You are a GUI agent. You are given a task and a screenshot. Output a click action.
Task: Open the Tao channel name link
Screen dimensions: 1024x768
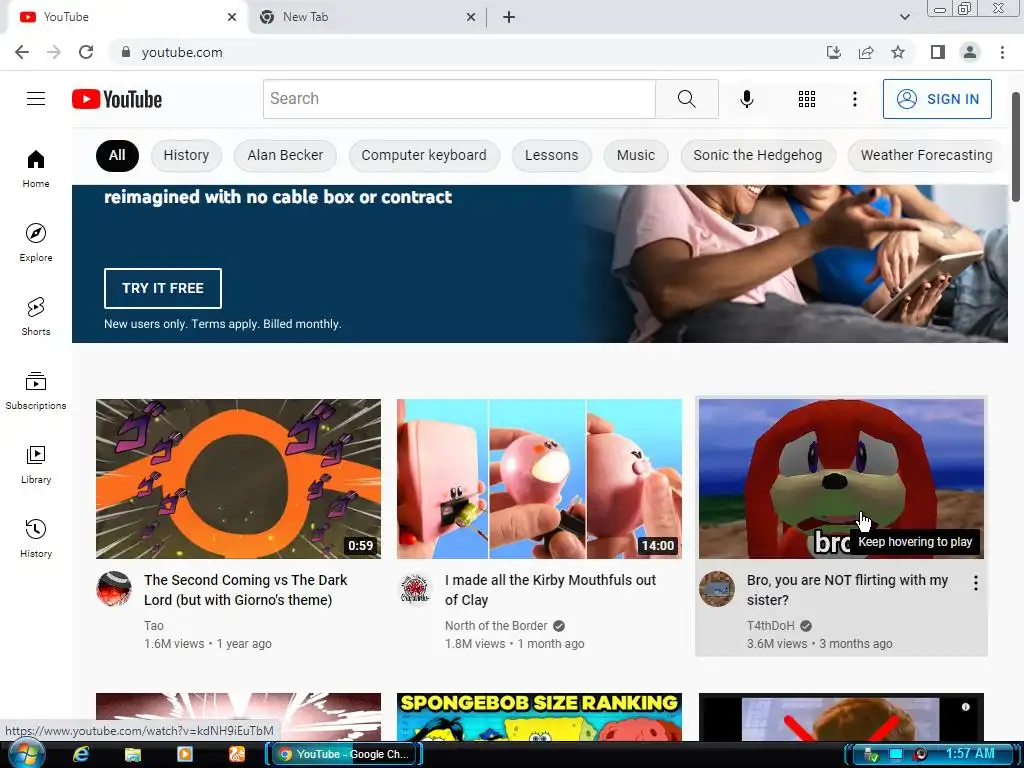coord(153,626)
